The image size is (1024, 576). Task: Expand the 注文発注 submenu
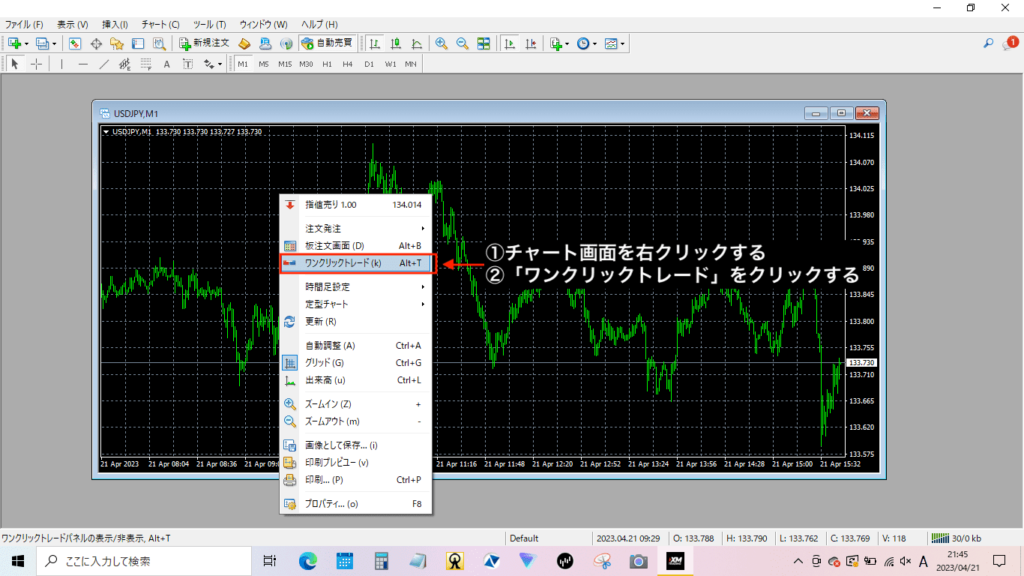(357, 229)
